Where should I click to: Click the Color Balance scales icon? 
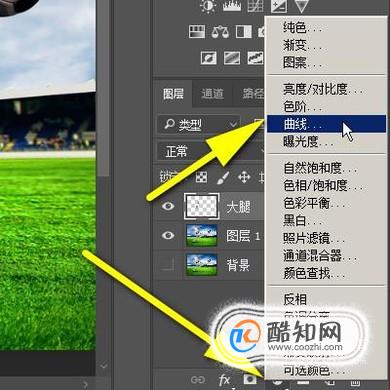(220, 32)
